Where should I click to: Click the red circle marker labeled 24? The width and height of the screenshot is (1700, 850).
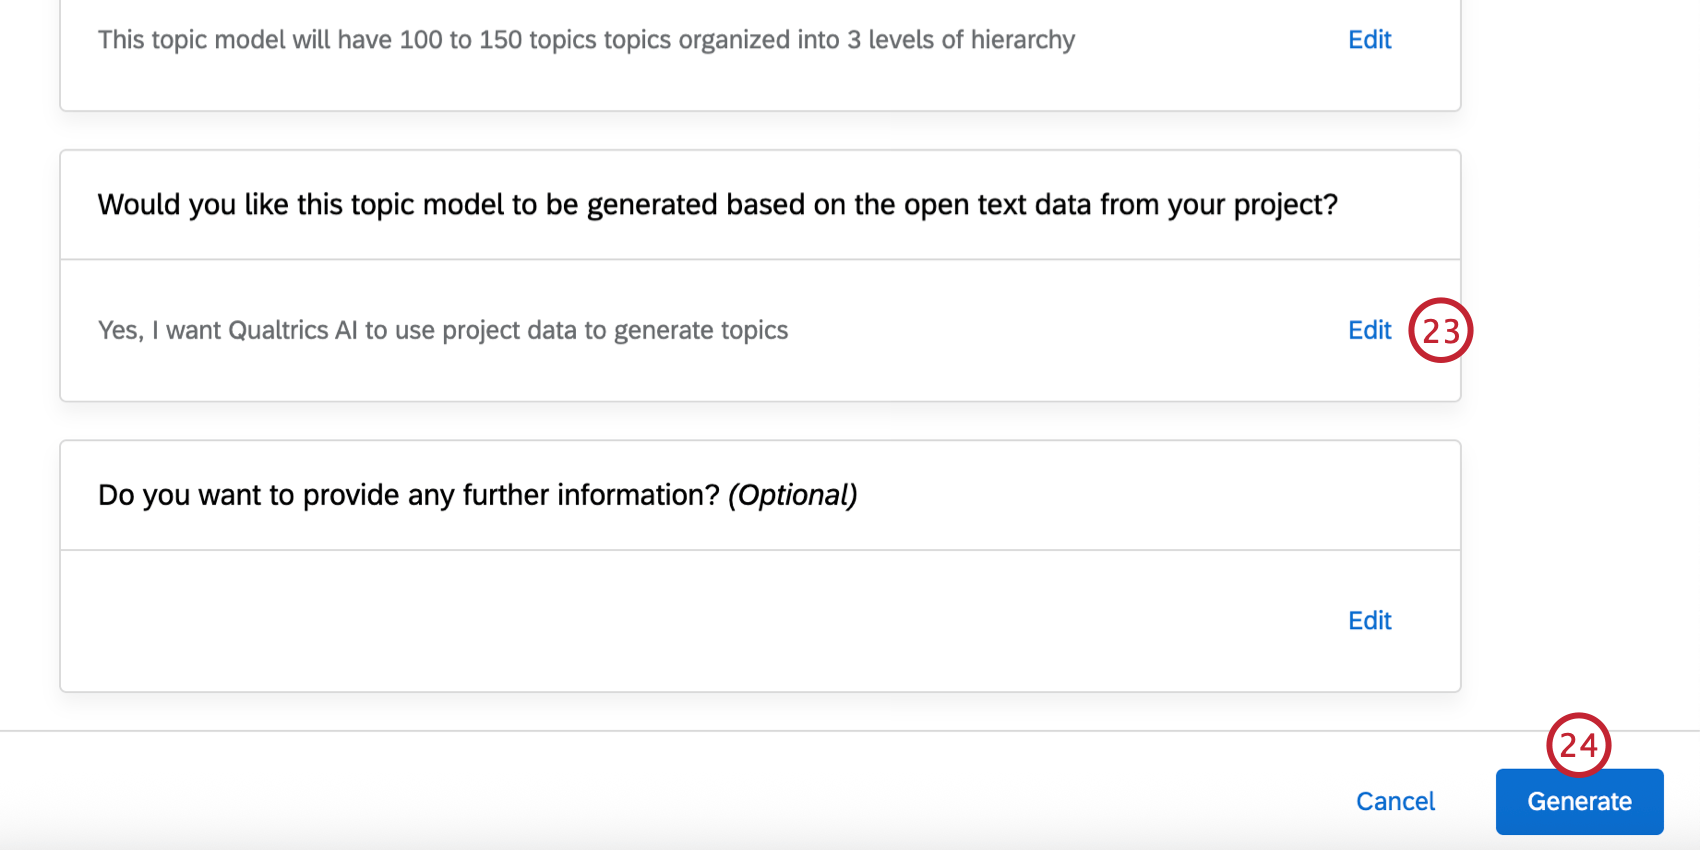point(1580,745)
